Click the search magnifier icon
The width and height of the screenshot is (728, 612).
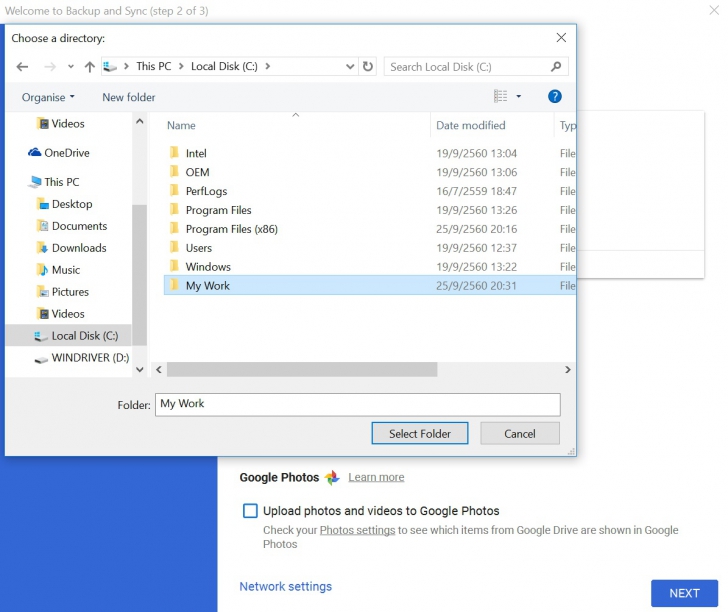(556, 67)
